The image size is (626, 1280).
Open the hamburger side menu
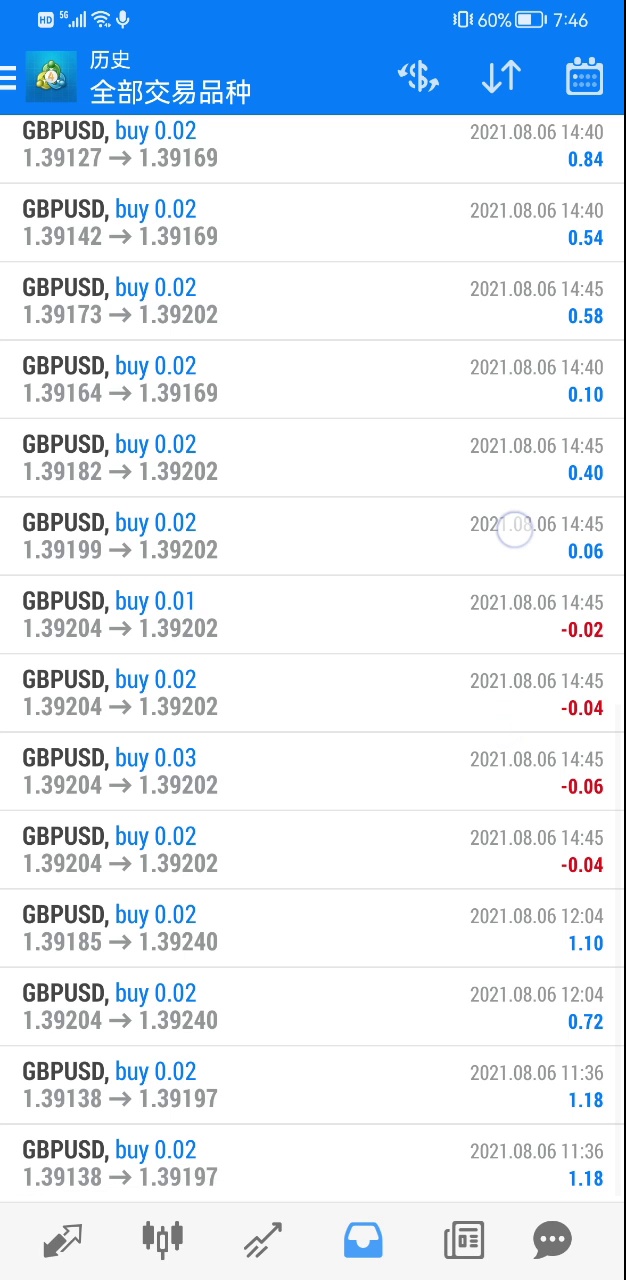pos(9,77)
